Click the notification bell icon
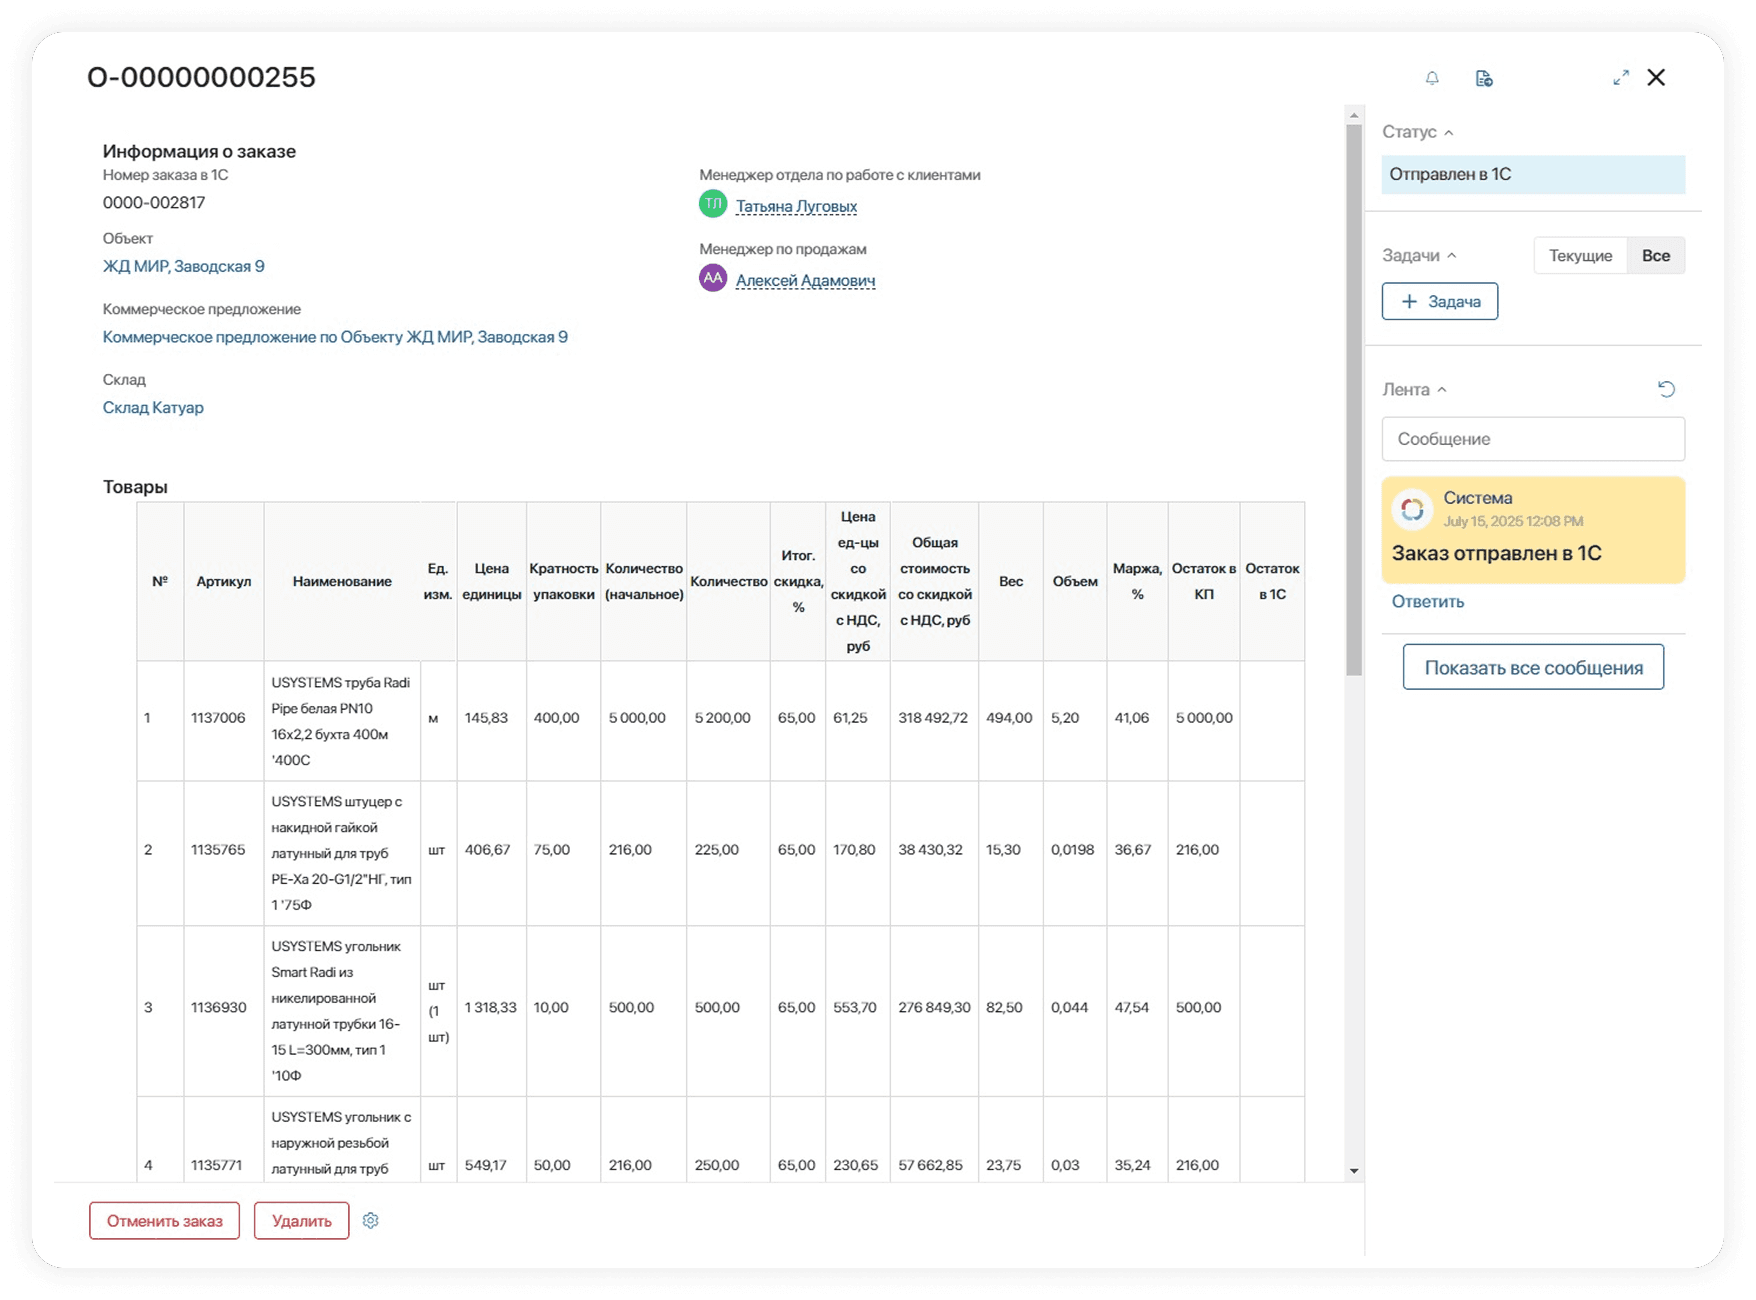 click(1432, 78)
